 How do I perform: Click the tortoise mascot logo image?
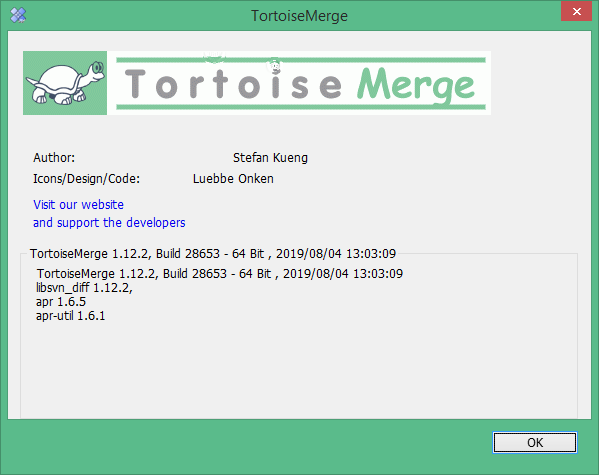65,83
